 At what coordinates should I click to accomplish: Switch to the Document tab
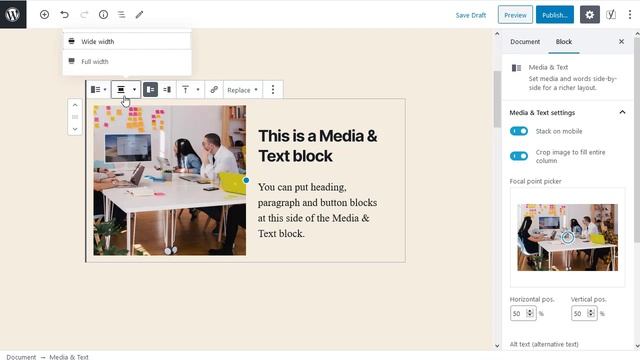tap(525, 42)
